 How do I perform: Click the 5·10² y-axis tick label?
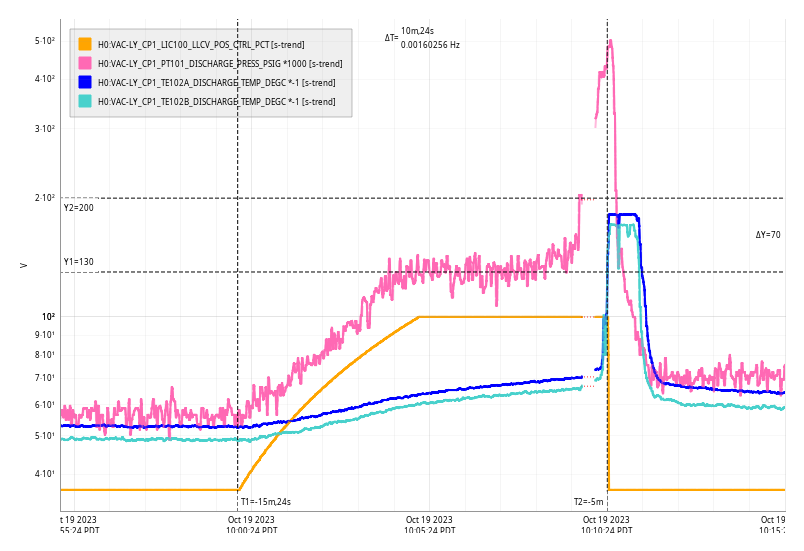44,41
